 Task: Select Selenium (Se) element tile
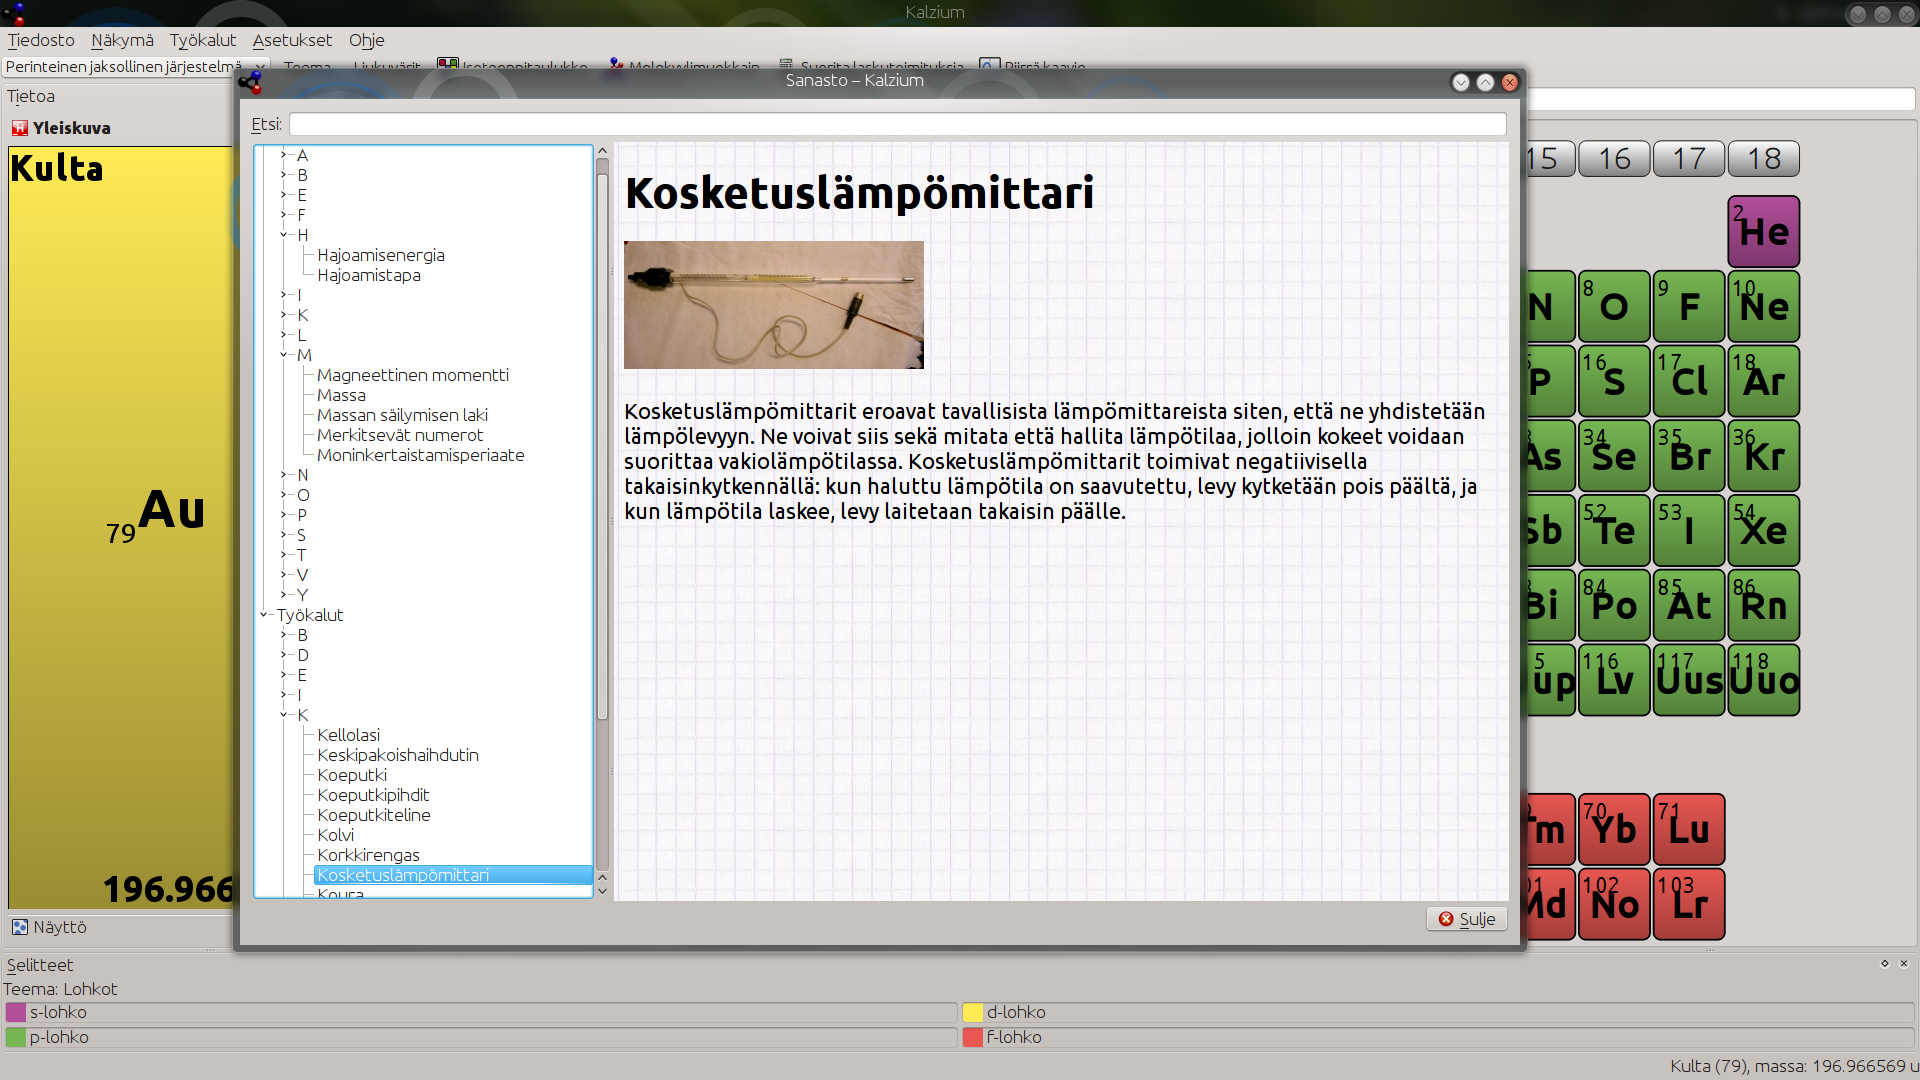(1614, 456)
